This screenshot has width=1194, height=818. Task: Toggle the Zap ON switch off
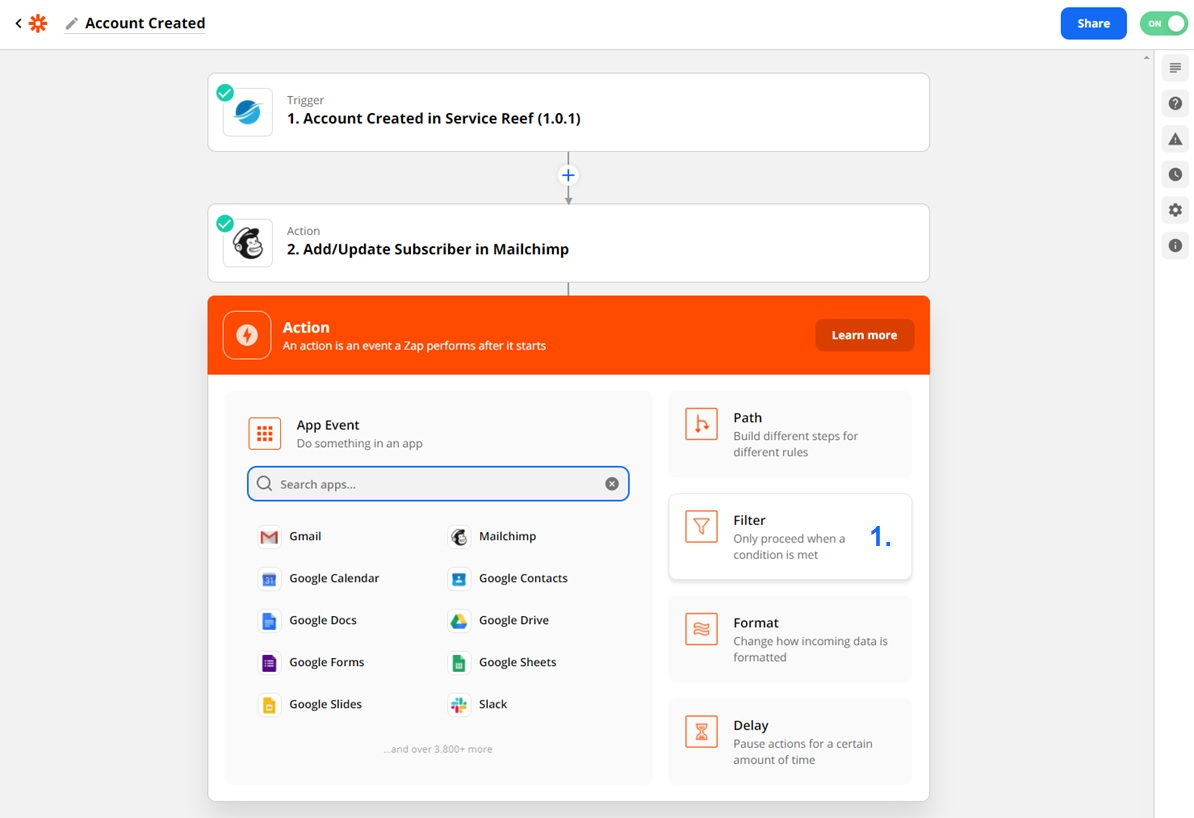tap(1164, 24)
